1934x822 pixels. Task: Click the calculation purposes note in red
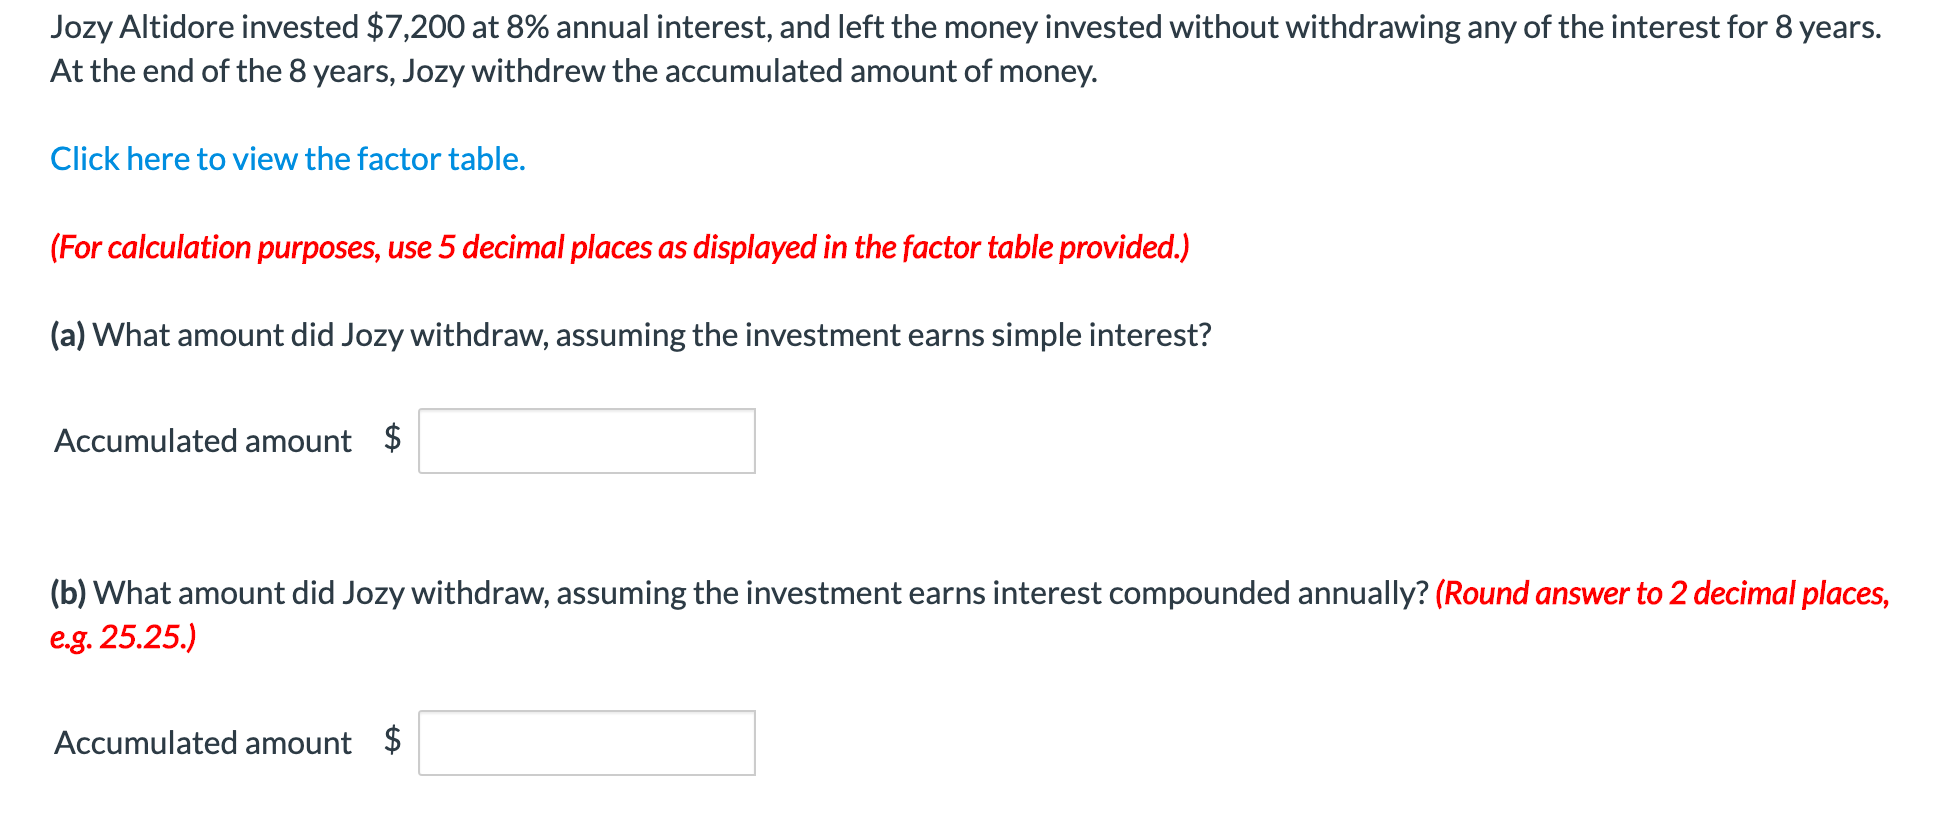click(x=618, y=247)
